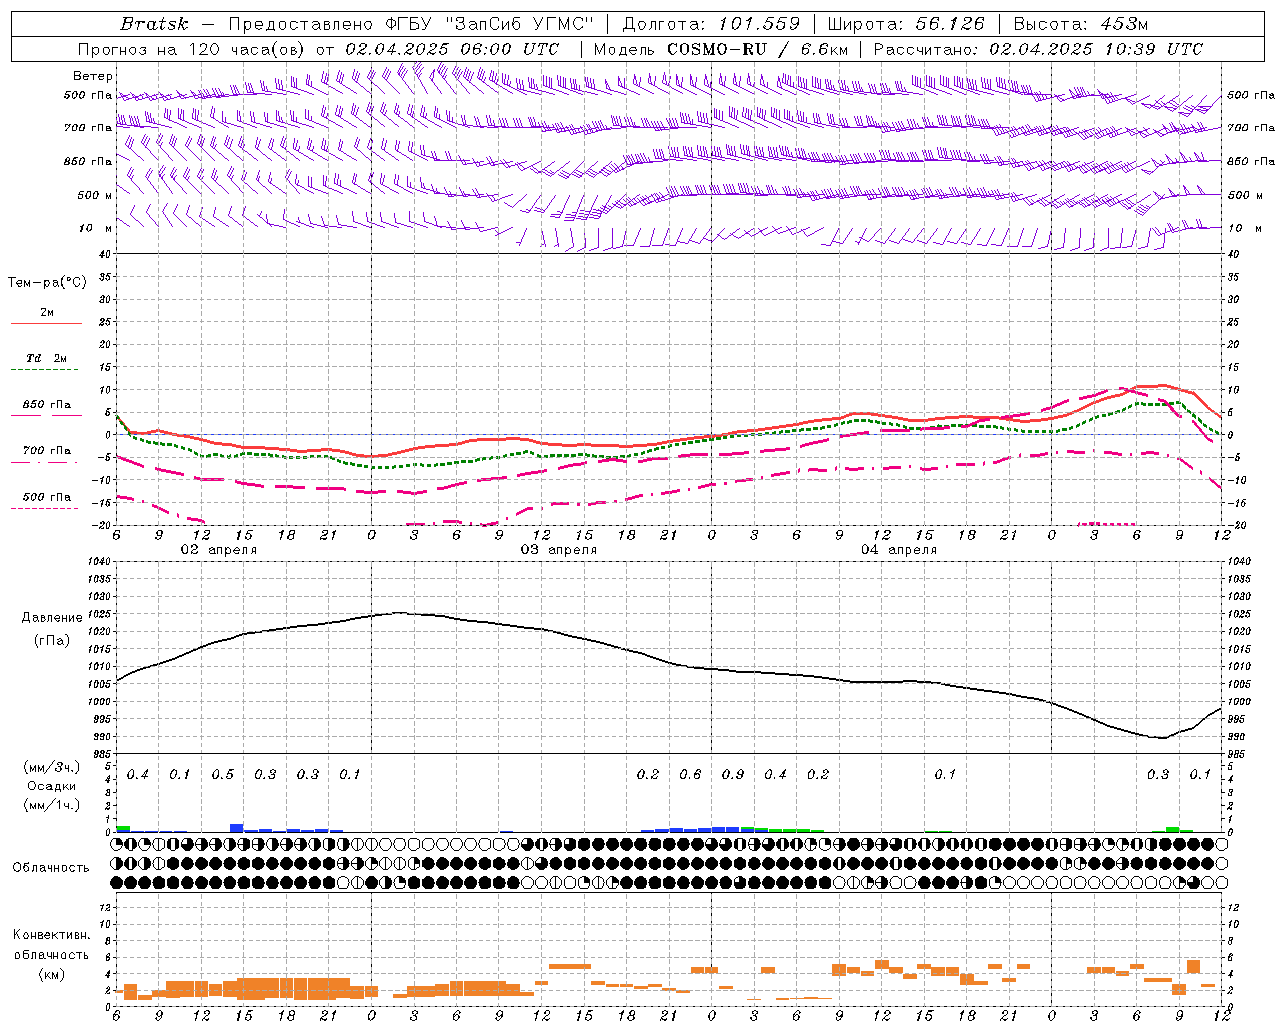Image resolution: width=1280 pixels, height=1024 pixels.
Task: Click the '03 апреля' date label
Action: [558, 550]
